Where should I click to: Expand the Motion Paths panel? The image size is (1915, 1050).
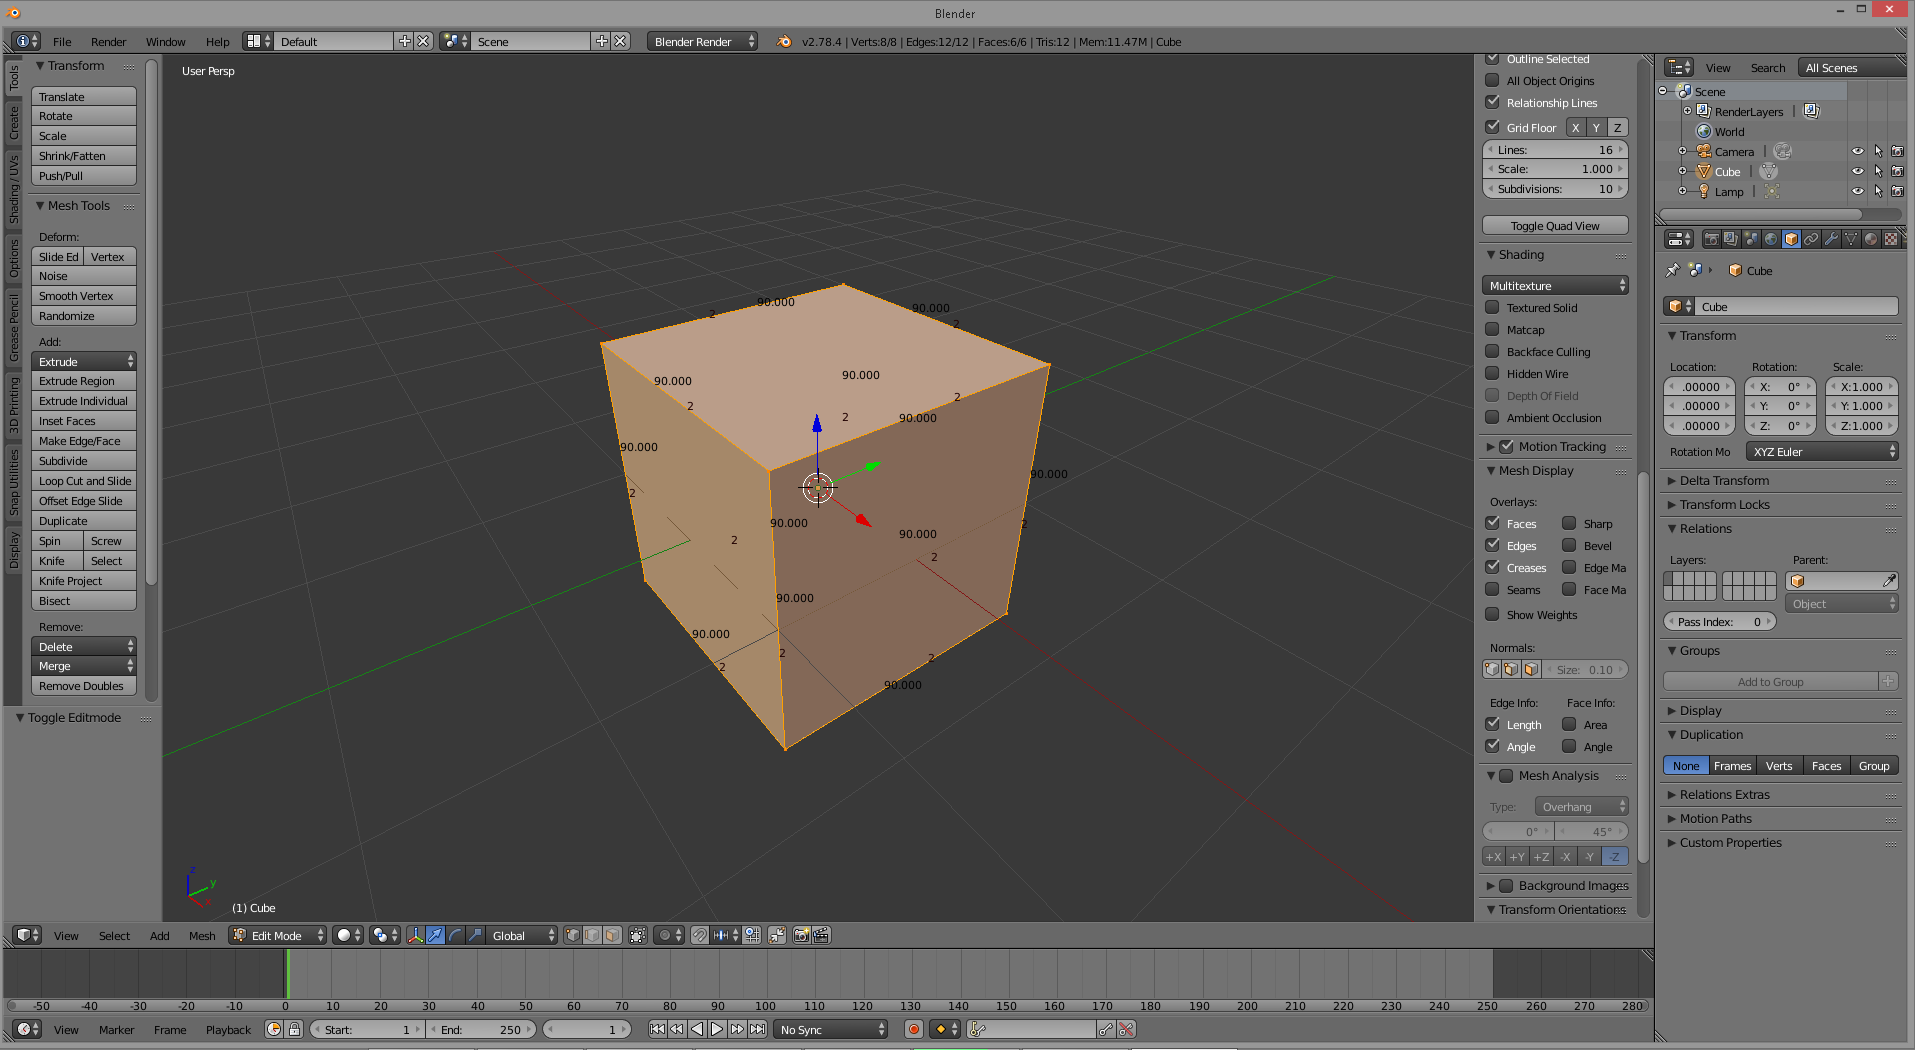tap(1716, 818)
